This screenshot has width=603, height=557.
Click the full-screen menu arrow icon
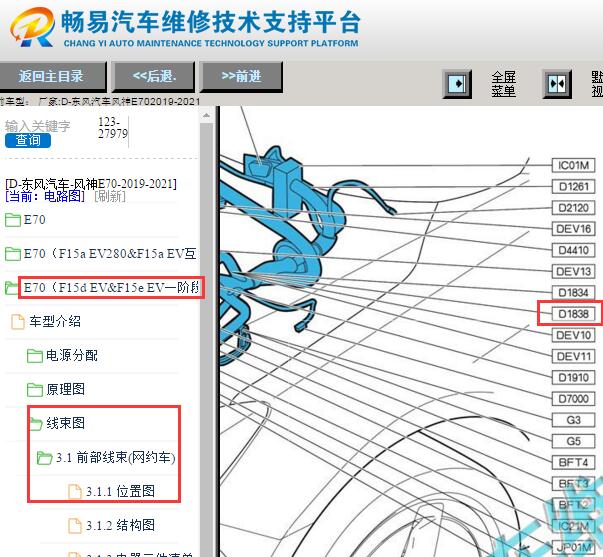pos(457,83)
